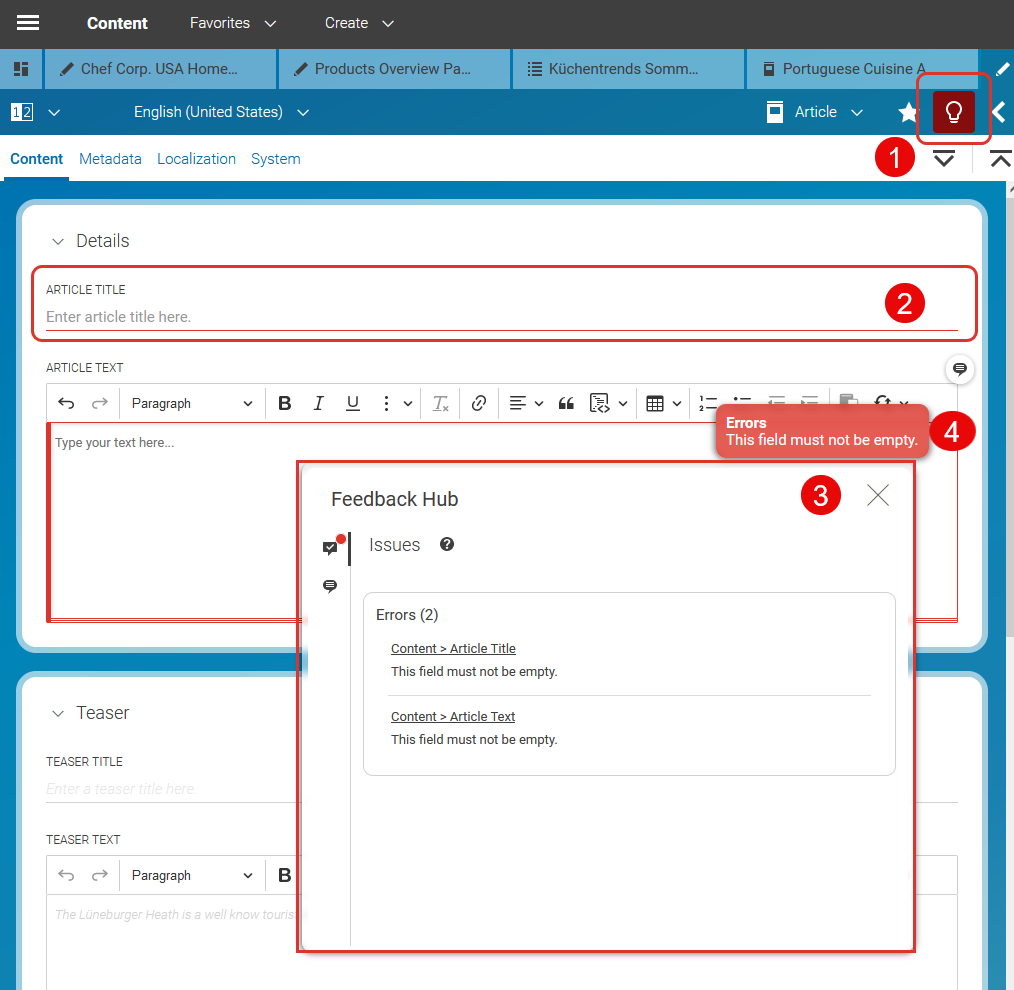The width and height of the screenshot is (1014, 990).
Task: Clear formatting with the Tx icon
Action: [439, 403]
